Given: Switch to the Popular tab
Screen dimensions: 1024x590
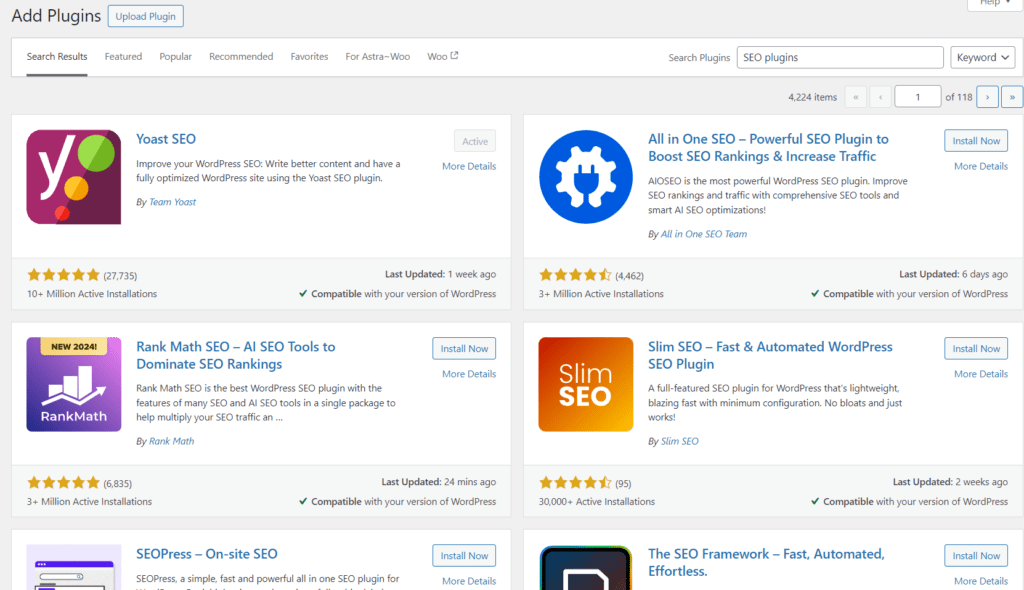Looking at the screenshot, I should pyautogui.click(x=176, y=57).
